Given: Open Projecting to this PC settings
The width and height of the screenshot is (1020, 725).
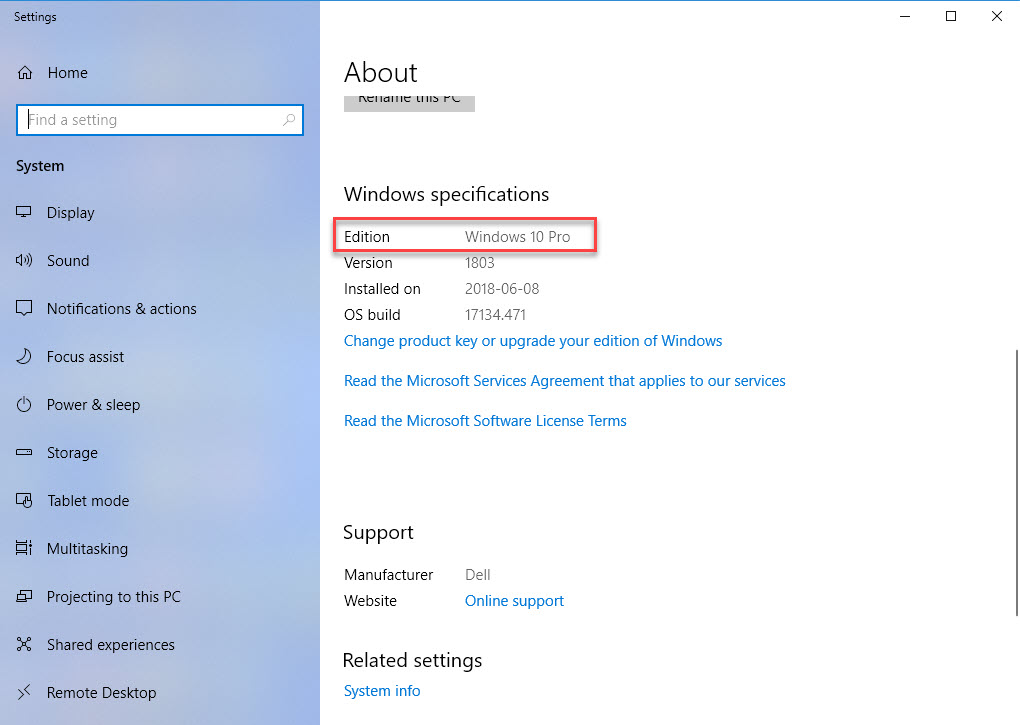Looking at the screenshot, I should coord(113,597).
